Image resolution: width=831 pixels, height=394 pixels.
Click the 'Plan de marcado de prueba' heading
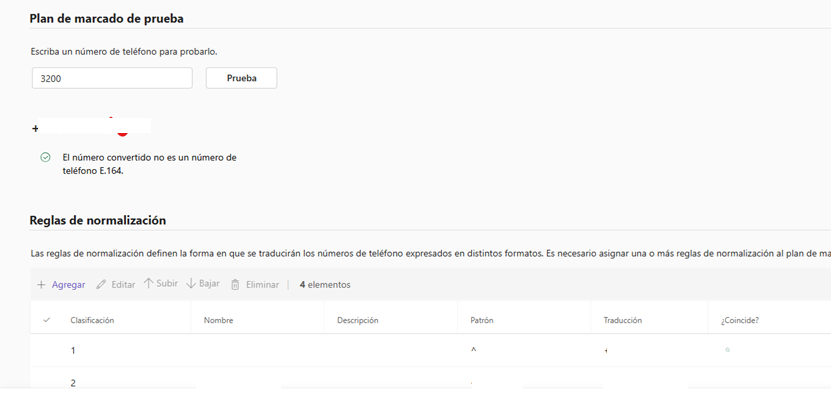pos(107,19)
